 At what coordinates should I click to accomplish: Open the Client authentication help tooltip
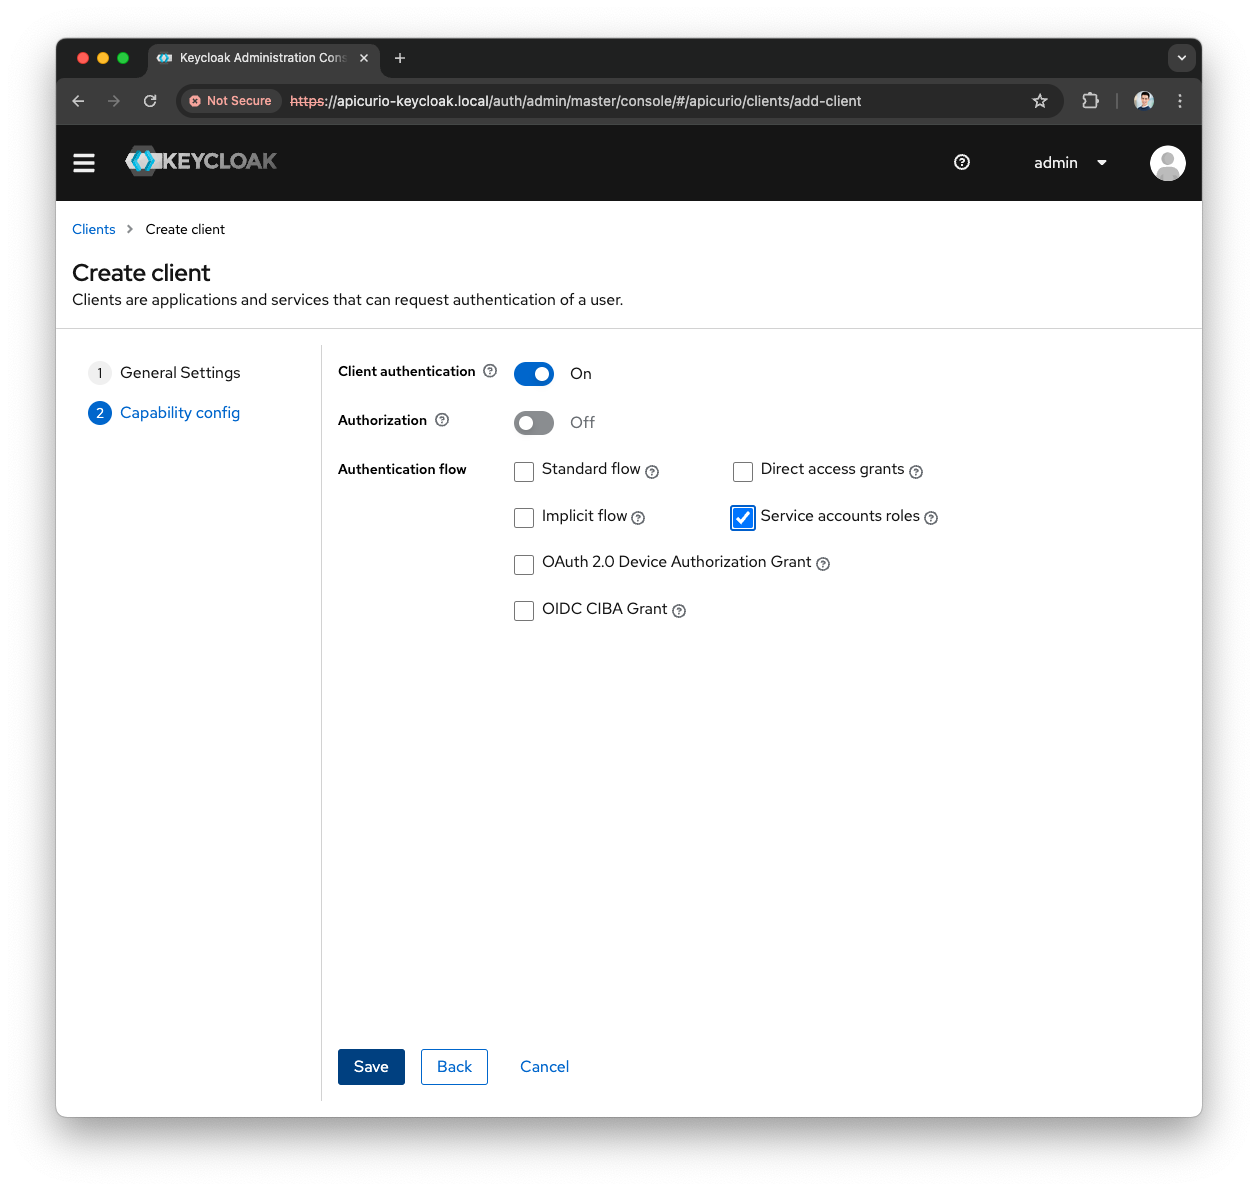[489, 371]
